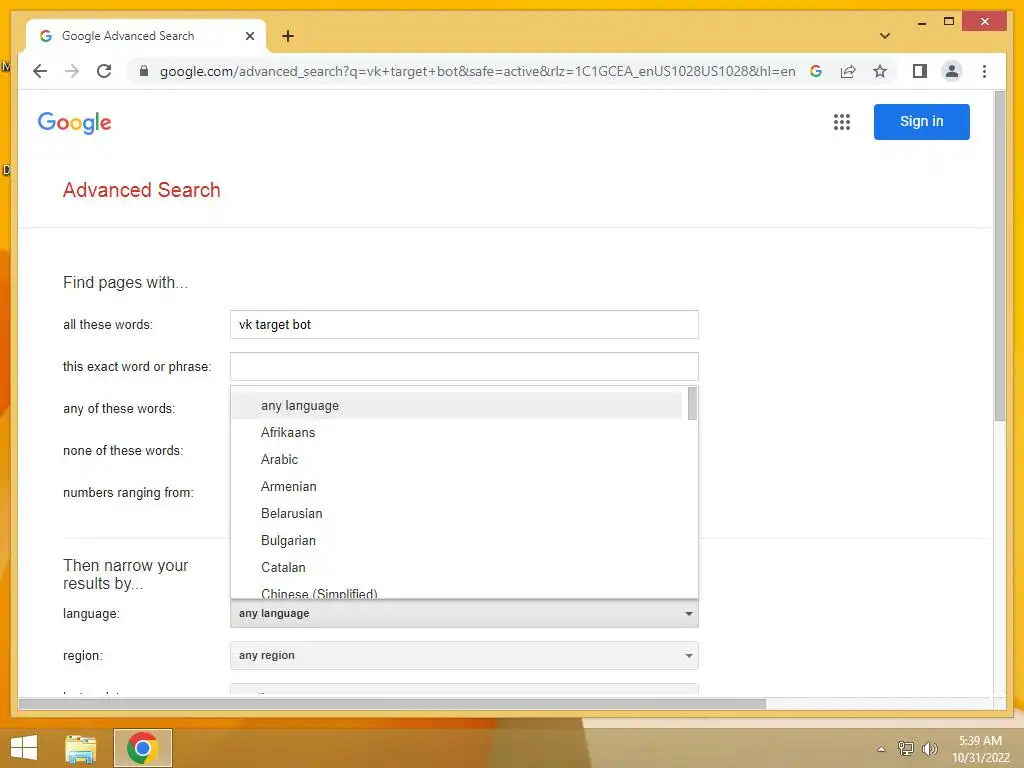Open the browser side panel icon

[920, 71]
